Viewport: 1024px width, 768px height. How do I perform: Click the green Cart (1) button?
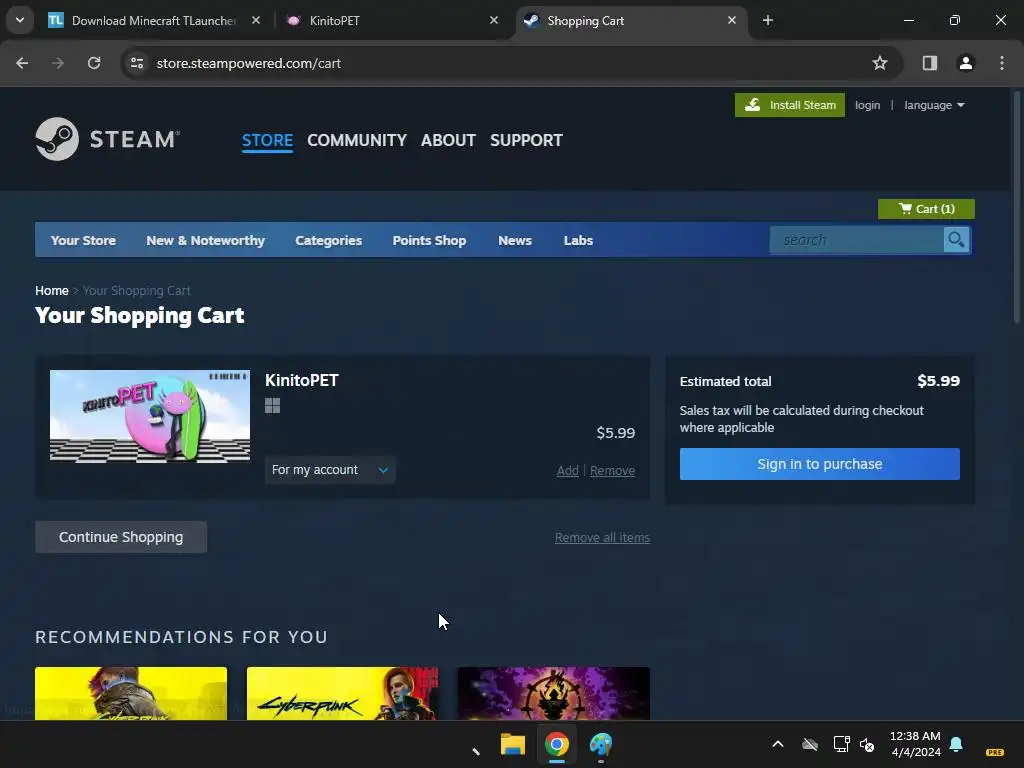(x=926, y=209)
